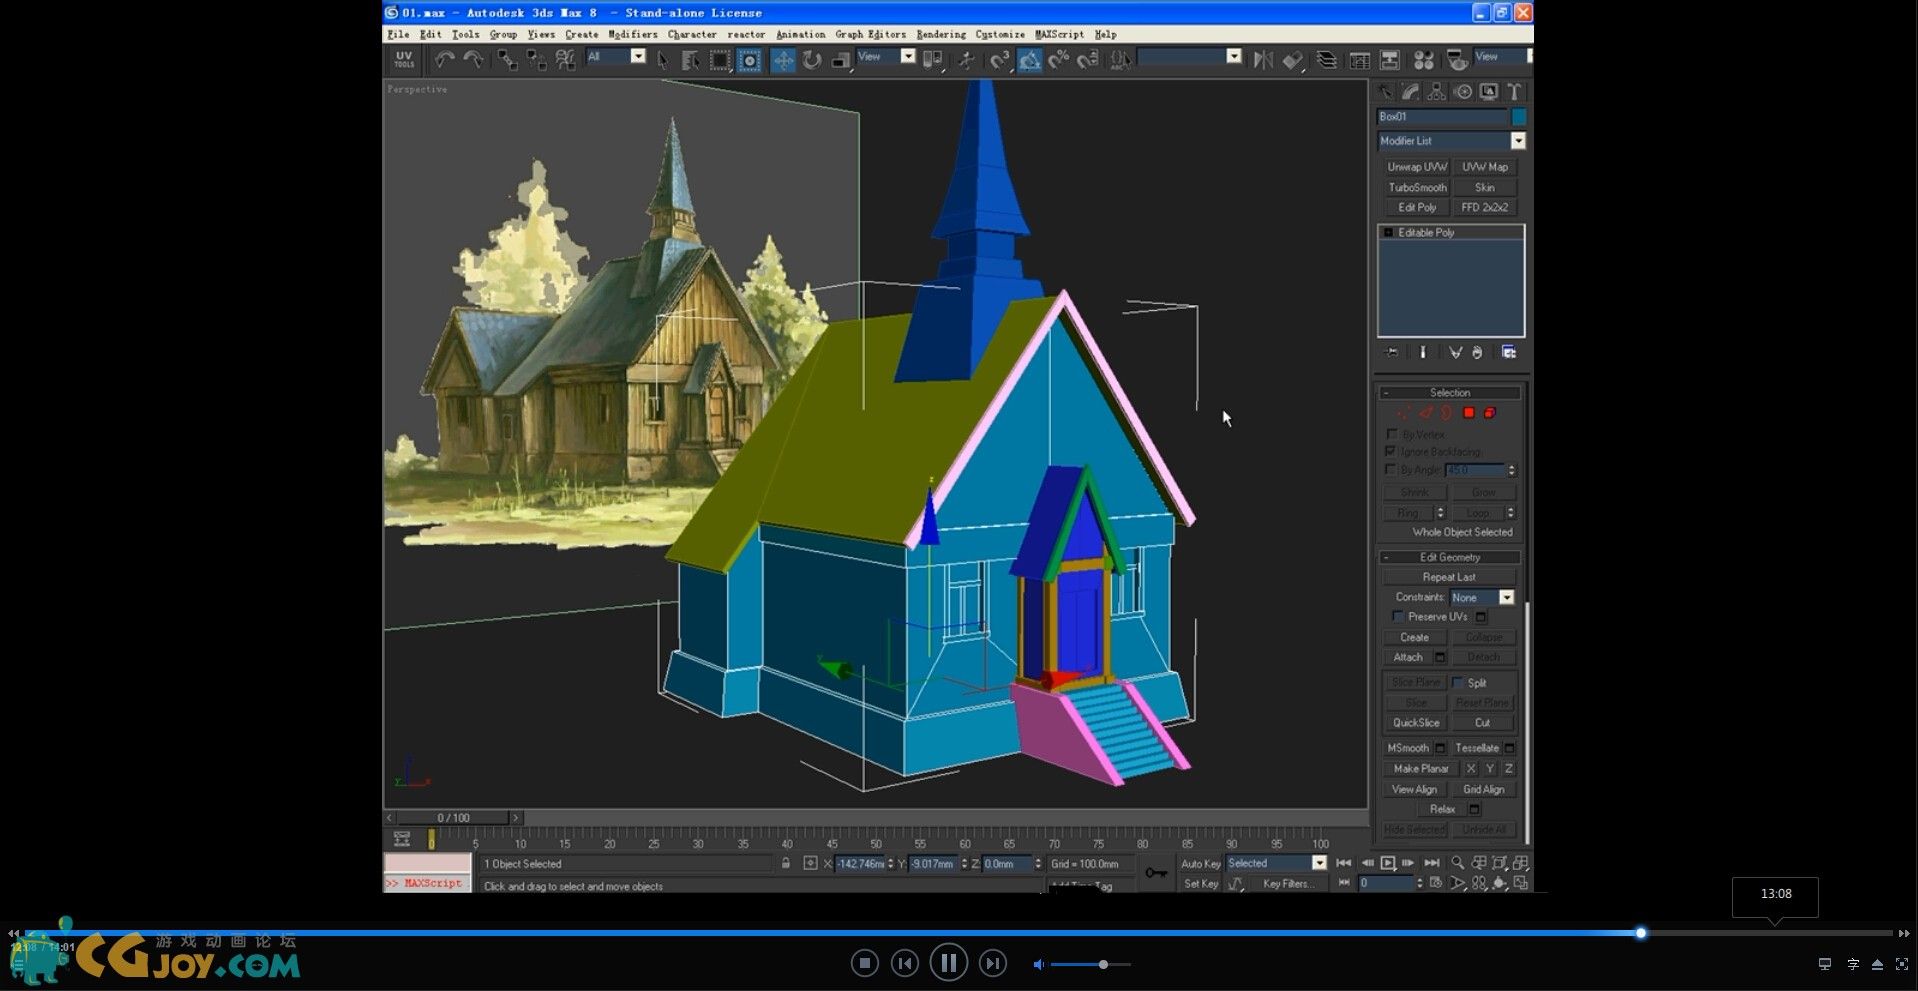1918x991 pixels.
Task: Activate the Select and Scale tool
Action: 841,60
